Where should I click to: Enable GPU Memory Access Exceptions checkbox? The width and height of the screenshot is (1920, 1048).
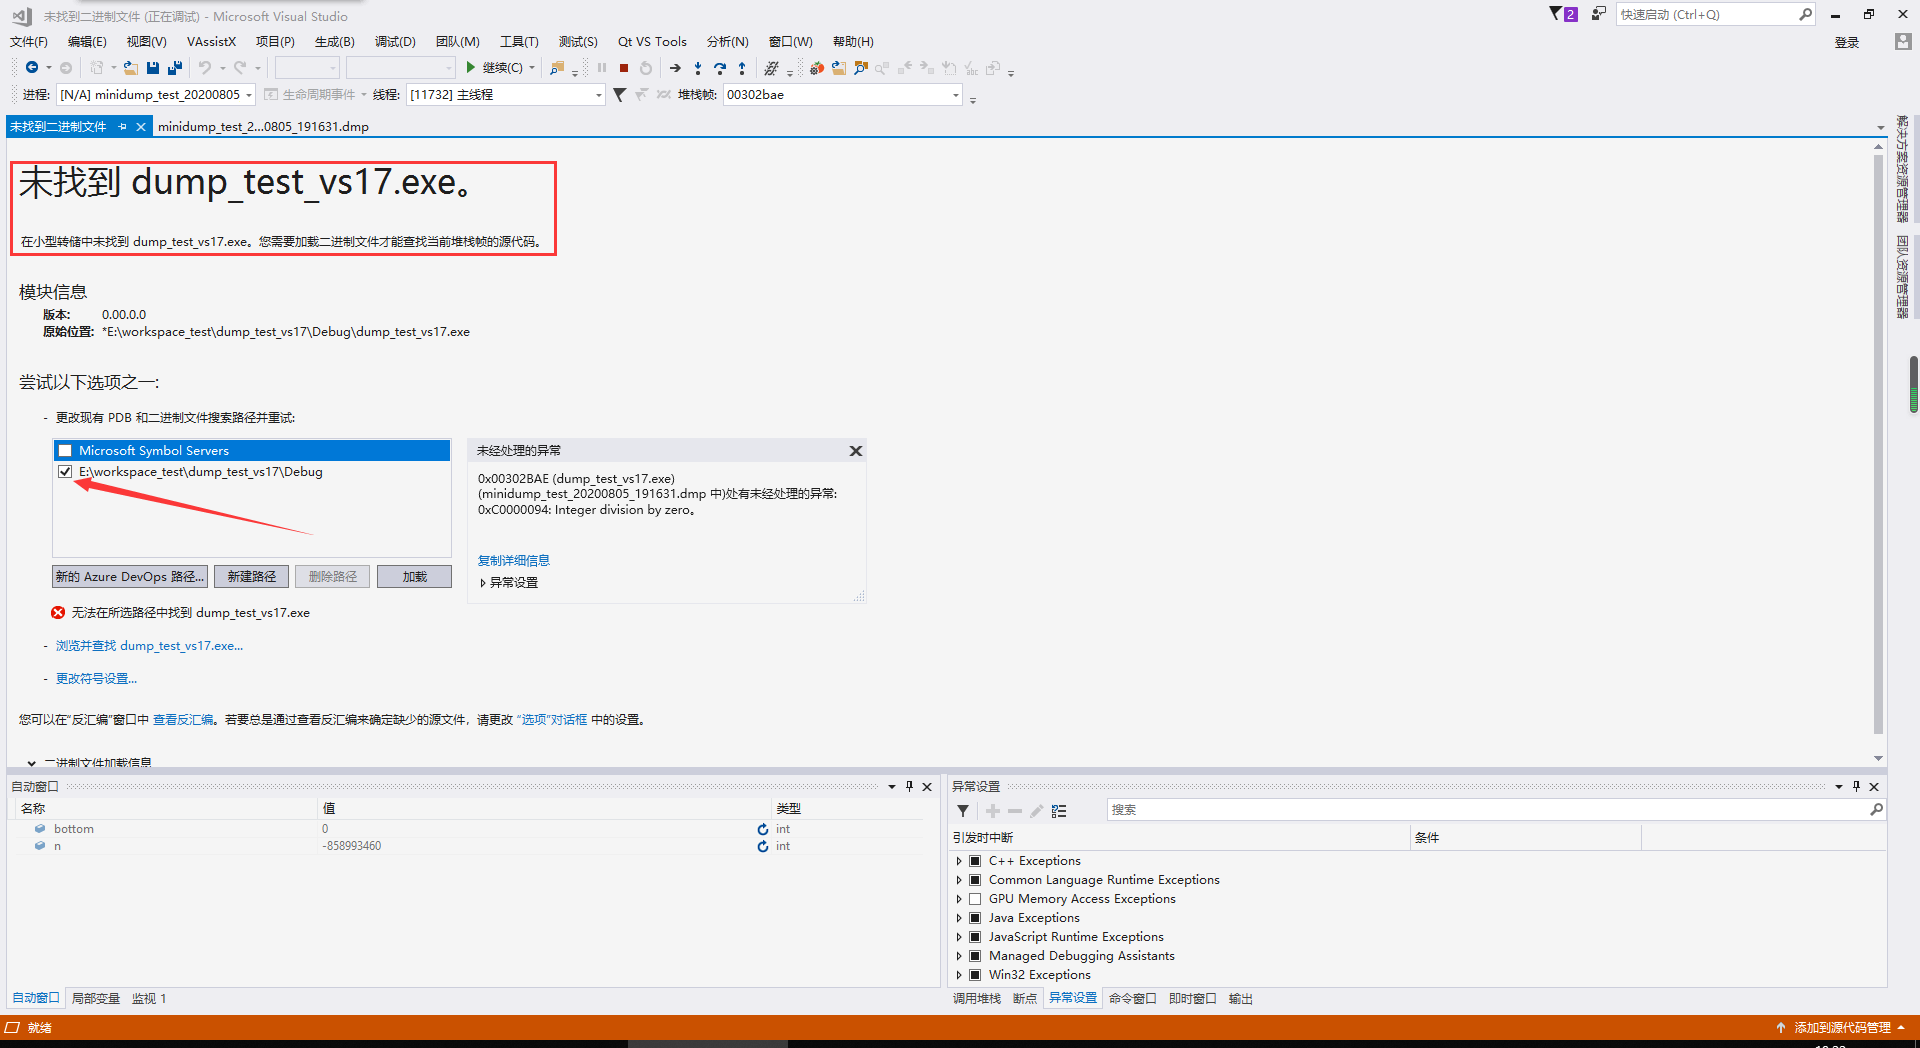pos(975,899)
